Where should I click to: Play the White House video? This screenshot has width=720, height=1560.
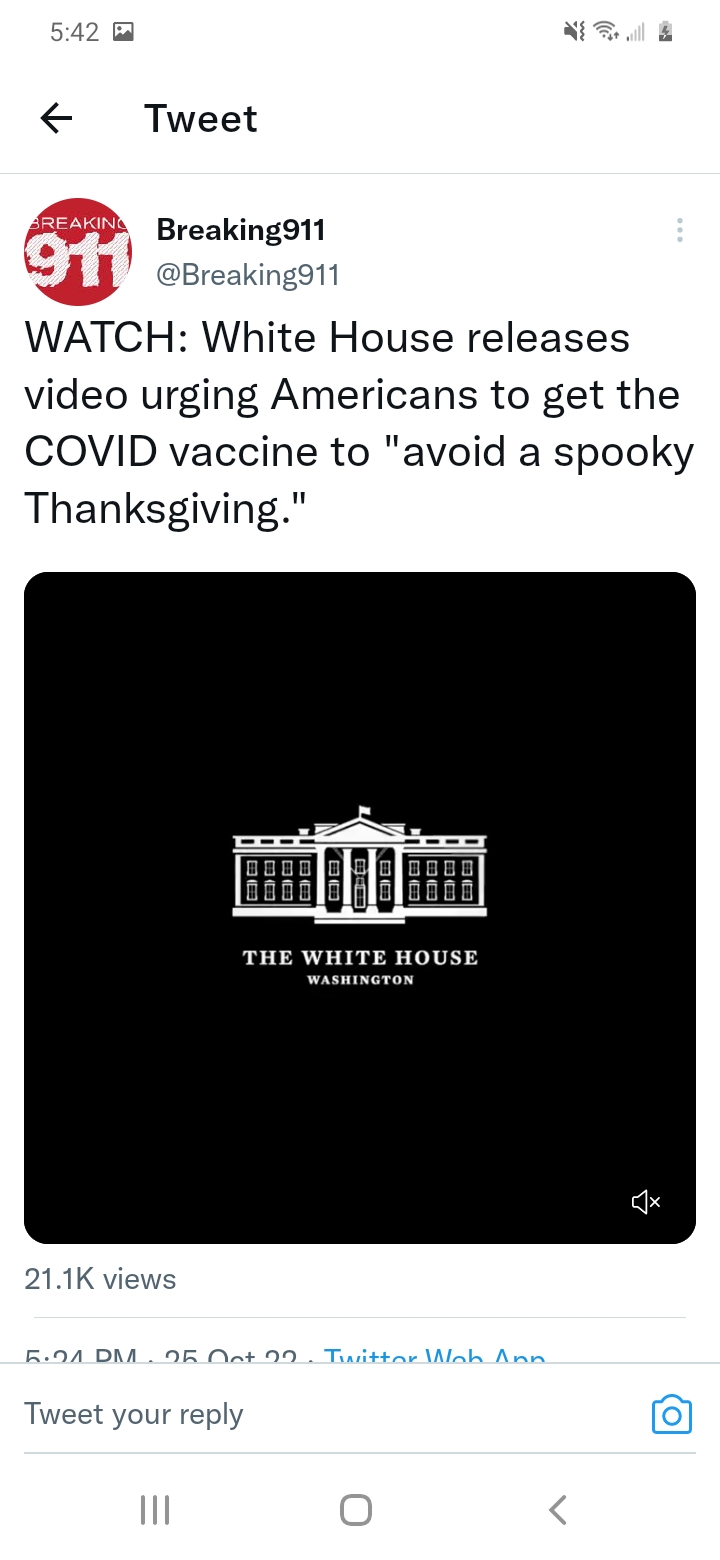click(360, 900)
